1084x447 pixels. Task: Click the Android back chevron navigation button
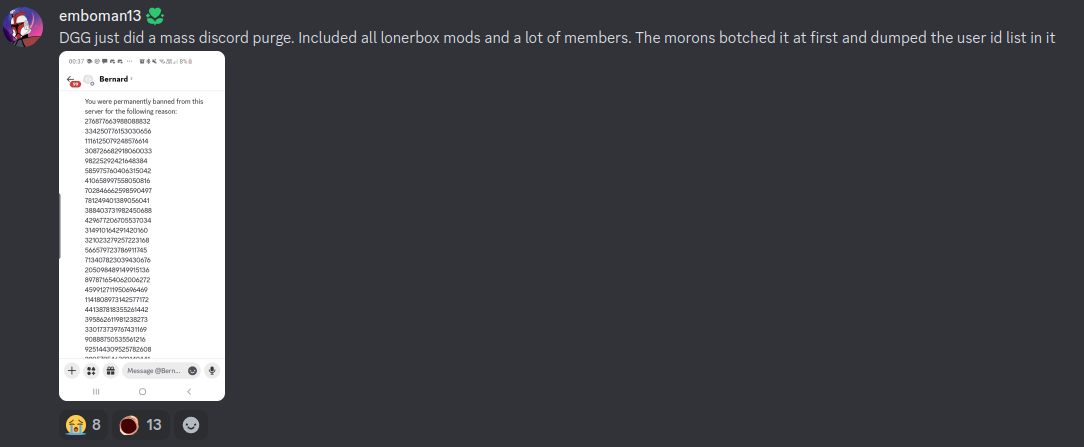click(189, 392)
